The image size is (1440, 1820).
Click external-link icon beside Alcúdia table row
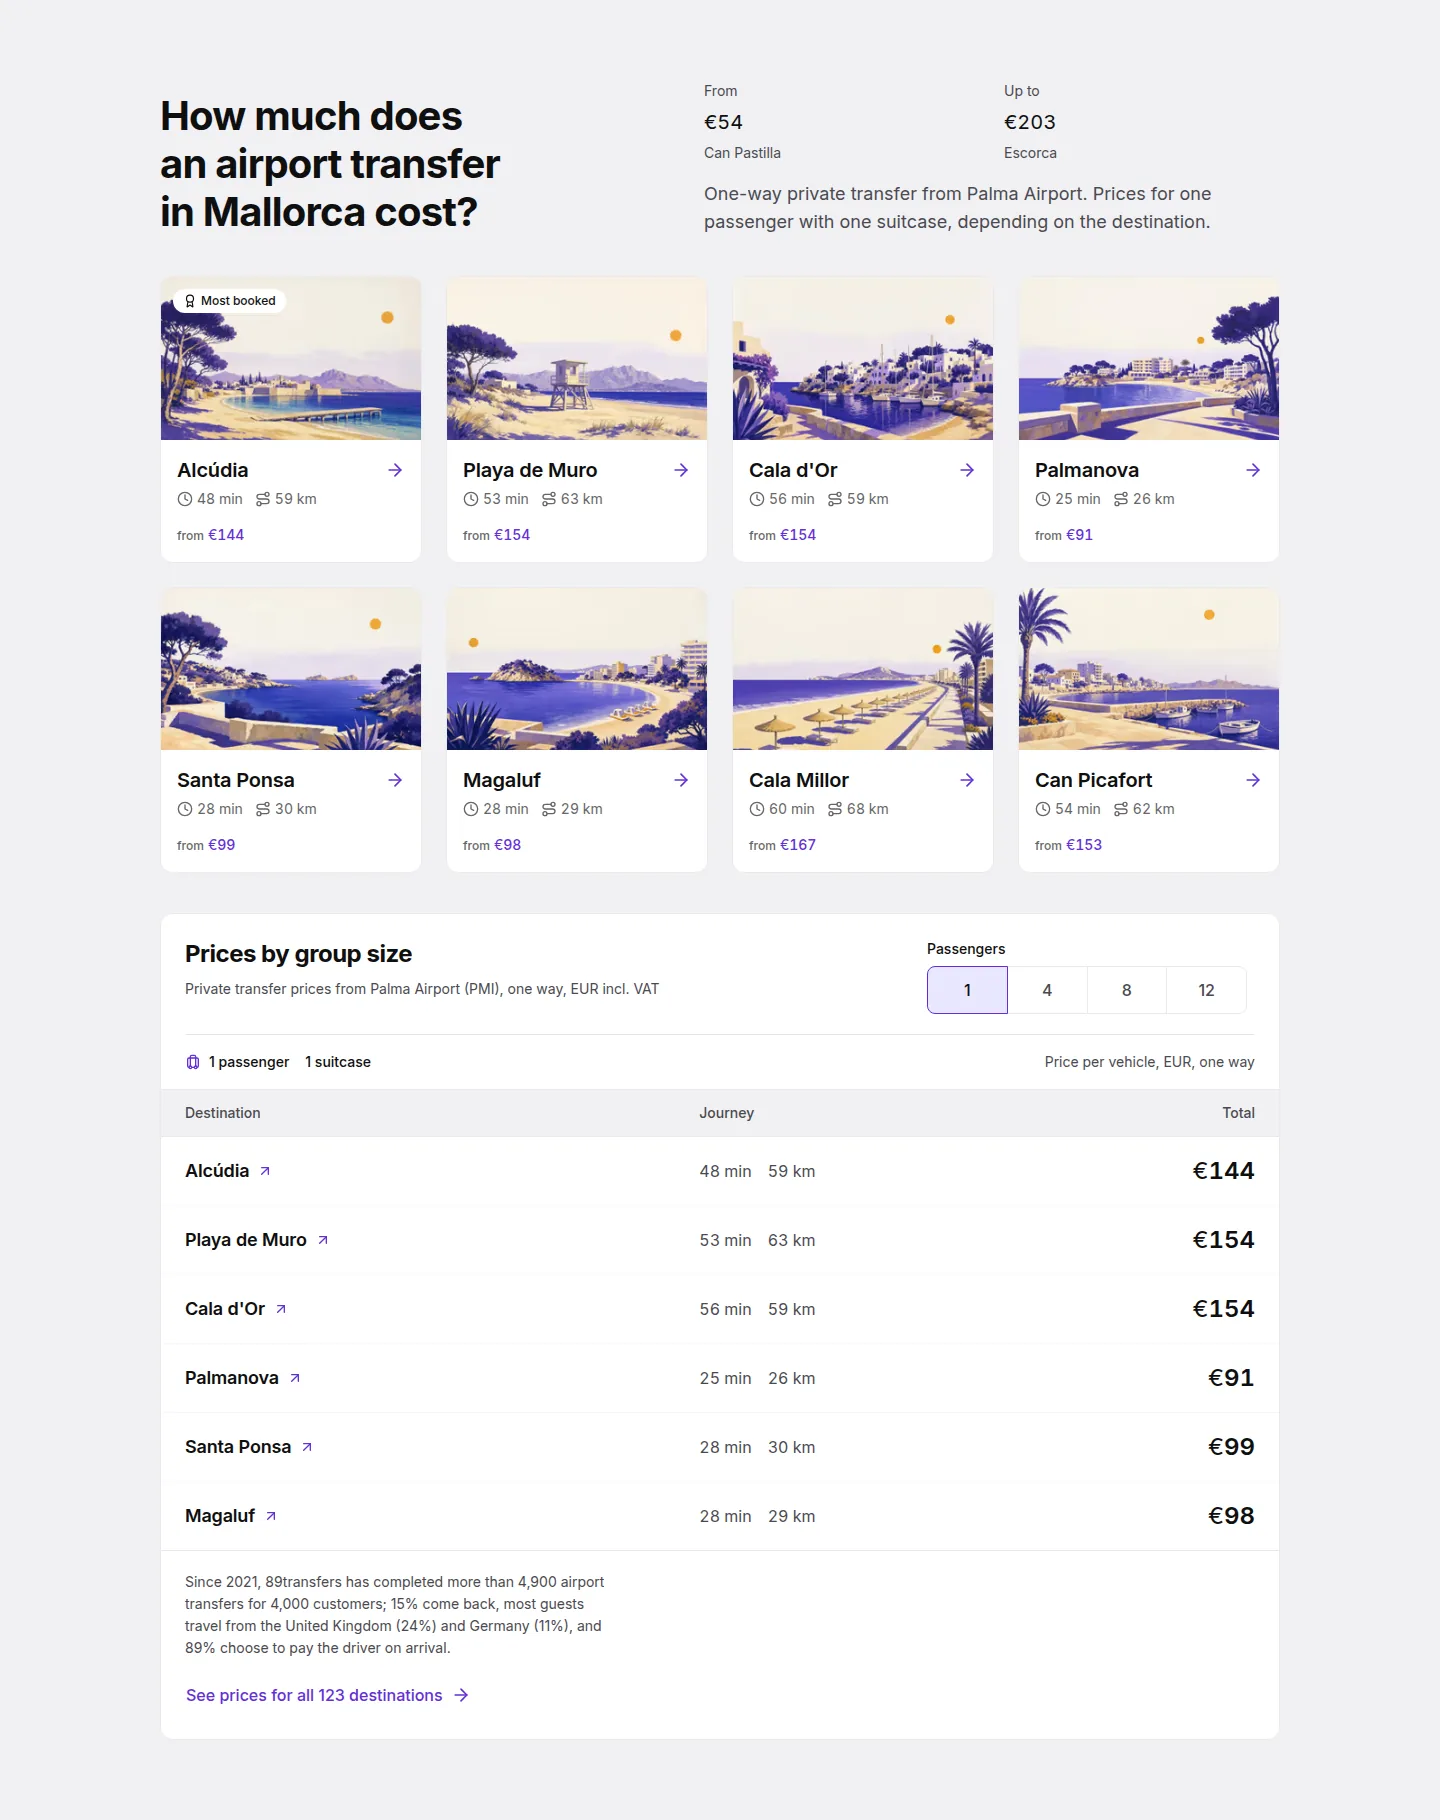[x=265, y=1171]
